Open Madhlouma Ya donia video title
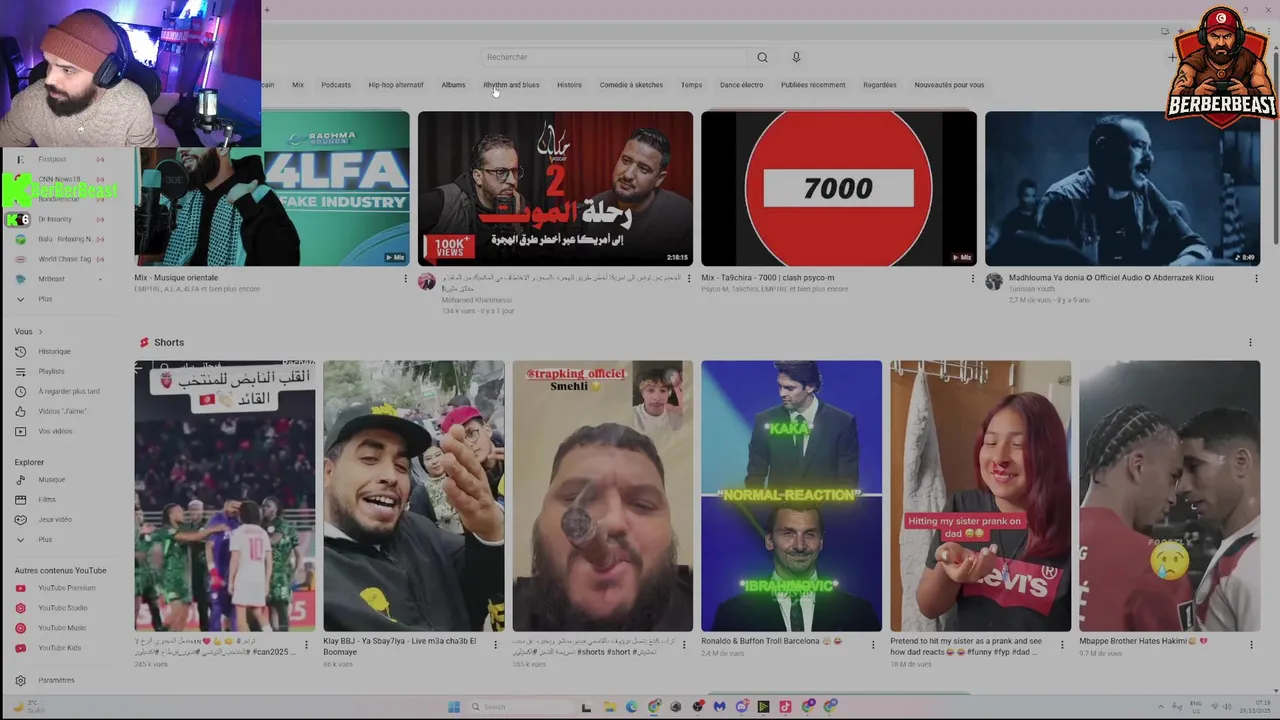The image size is (1280, 720). [1111, 278]
